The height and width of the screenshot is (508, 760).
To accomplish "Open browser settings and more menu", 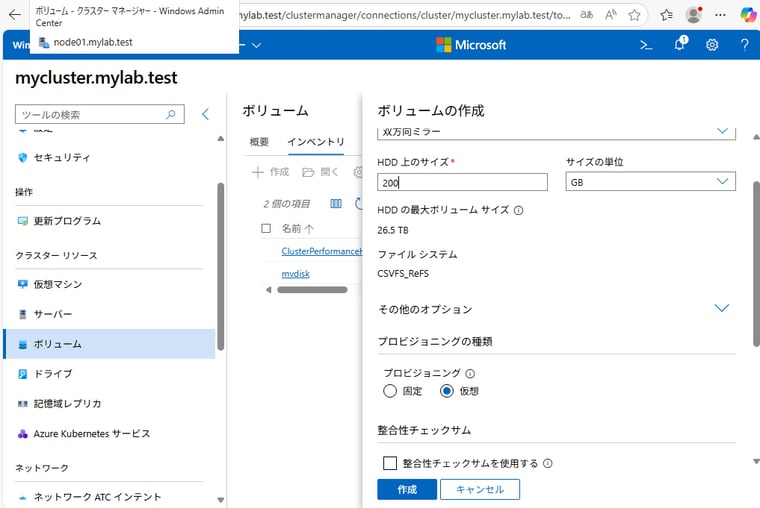I will 720,15.
